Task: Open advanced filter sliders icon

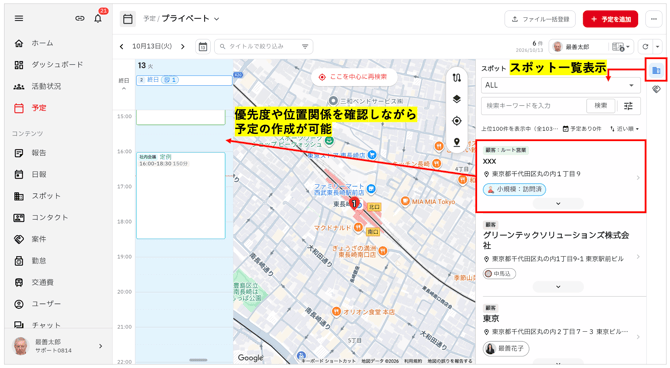Action: pos(628,106)
